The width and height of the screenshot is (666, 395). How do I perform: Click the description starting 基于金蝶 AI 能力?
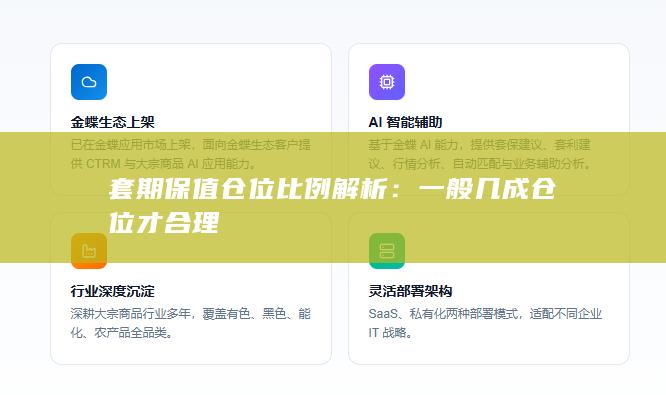(480, 154)
